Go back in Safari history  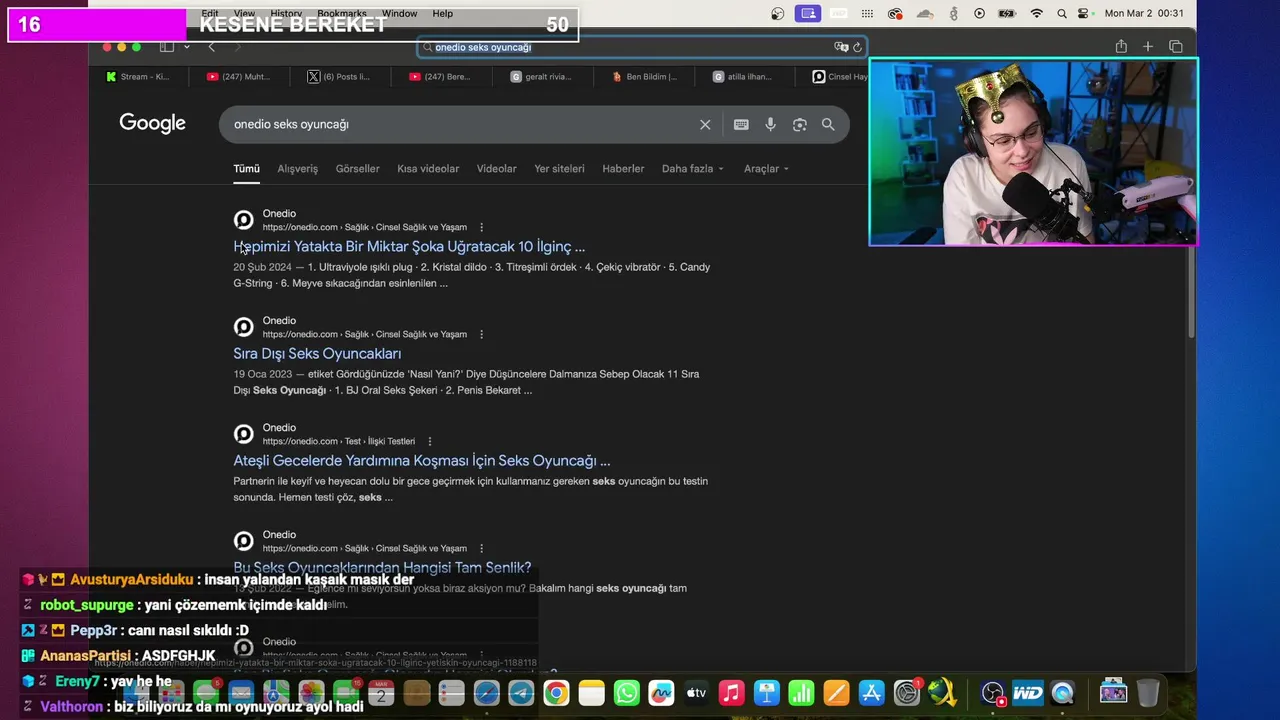tap(211, 47)
